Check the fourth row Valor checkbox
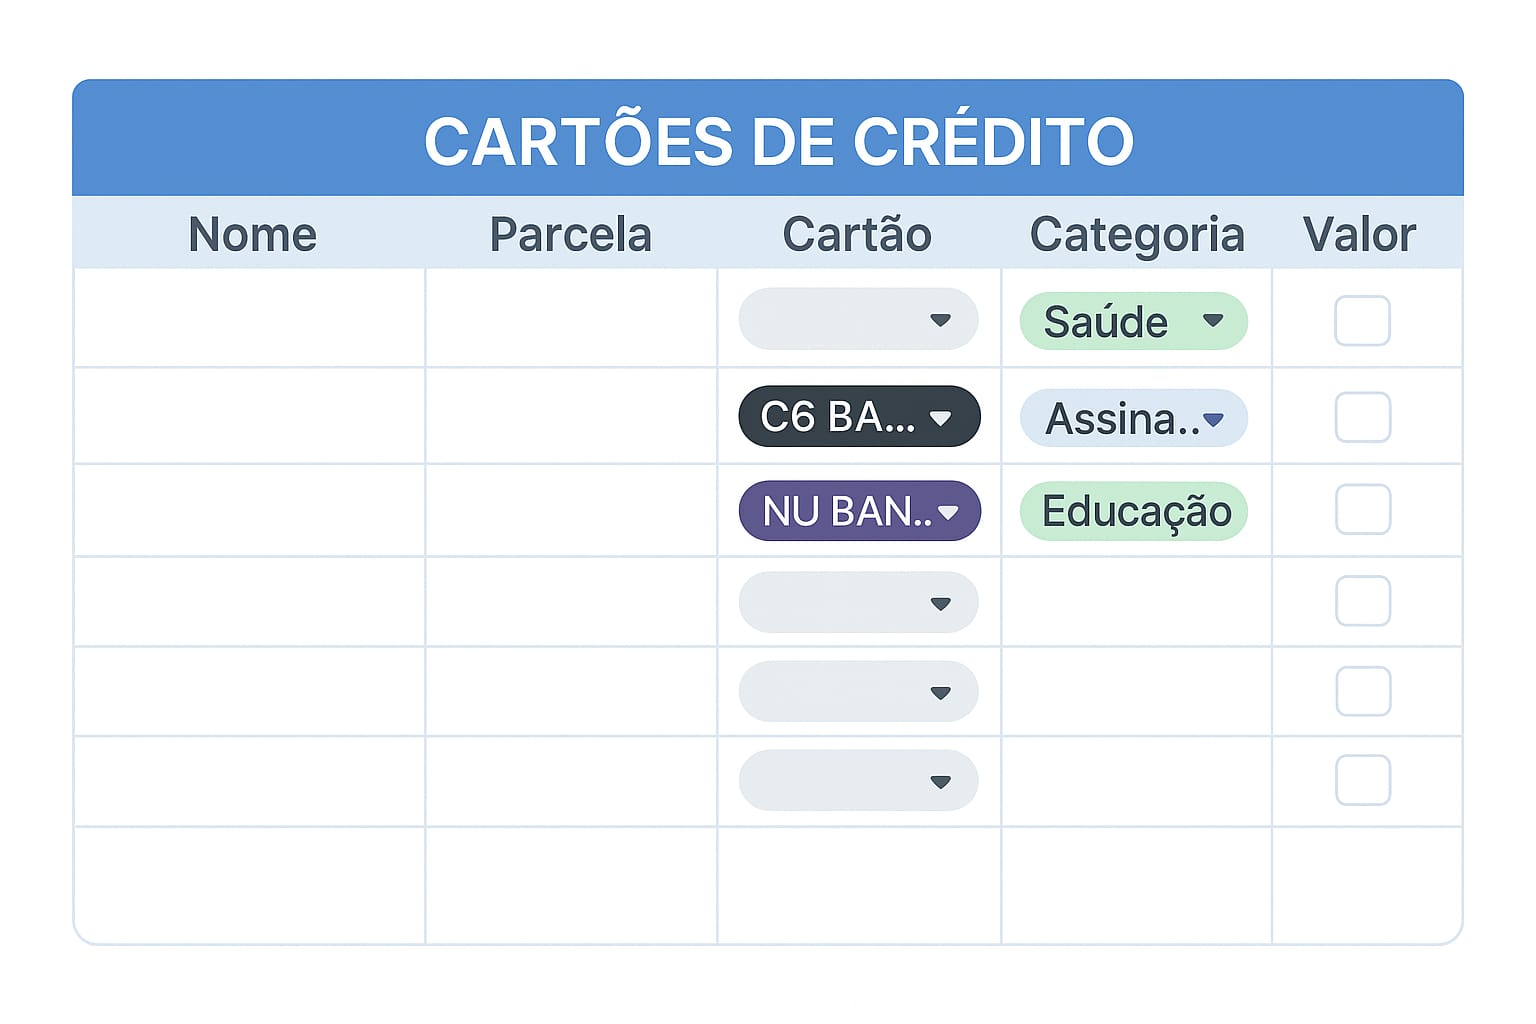This screenshot has height=1024, width=1536. [1362, 601]
